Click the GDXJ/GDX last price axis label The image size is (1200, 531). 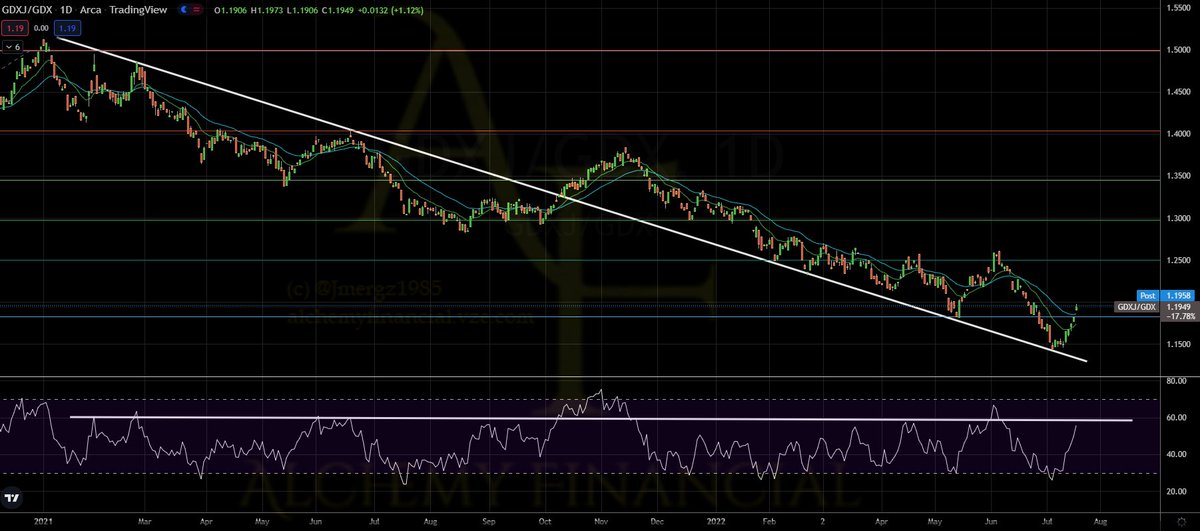(x=1136, y=309)
